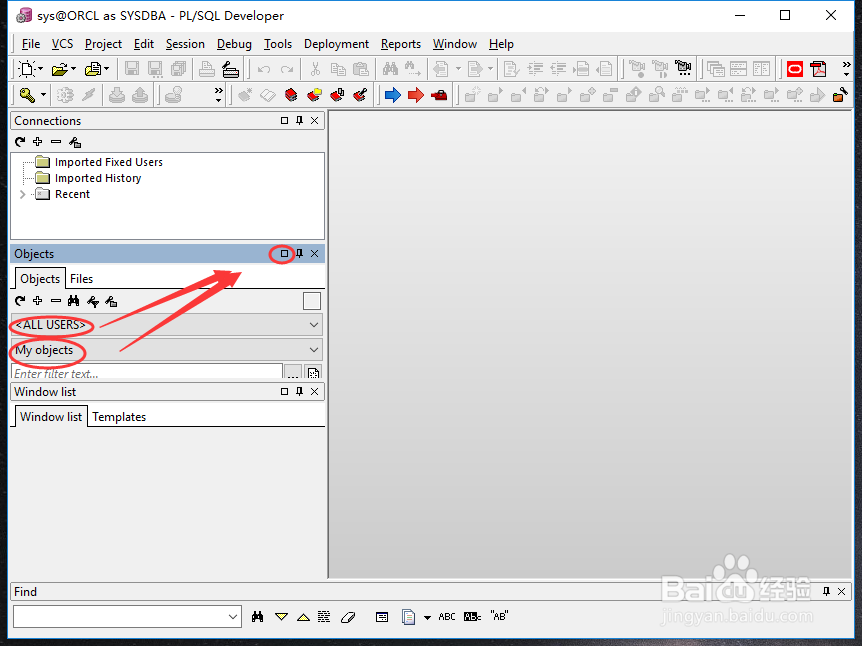Open the PDF manual icon
The width and height of the screenshot is (862, 646).
(819, 69)
